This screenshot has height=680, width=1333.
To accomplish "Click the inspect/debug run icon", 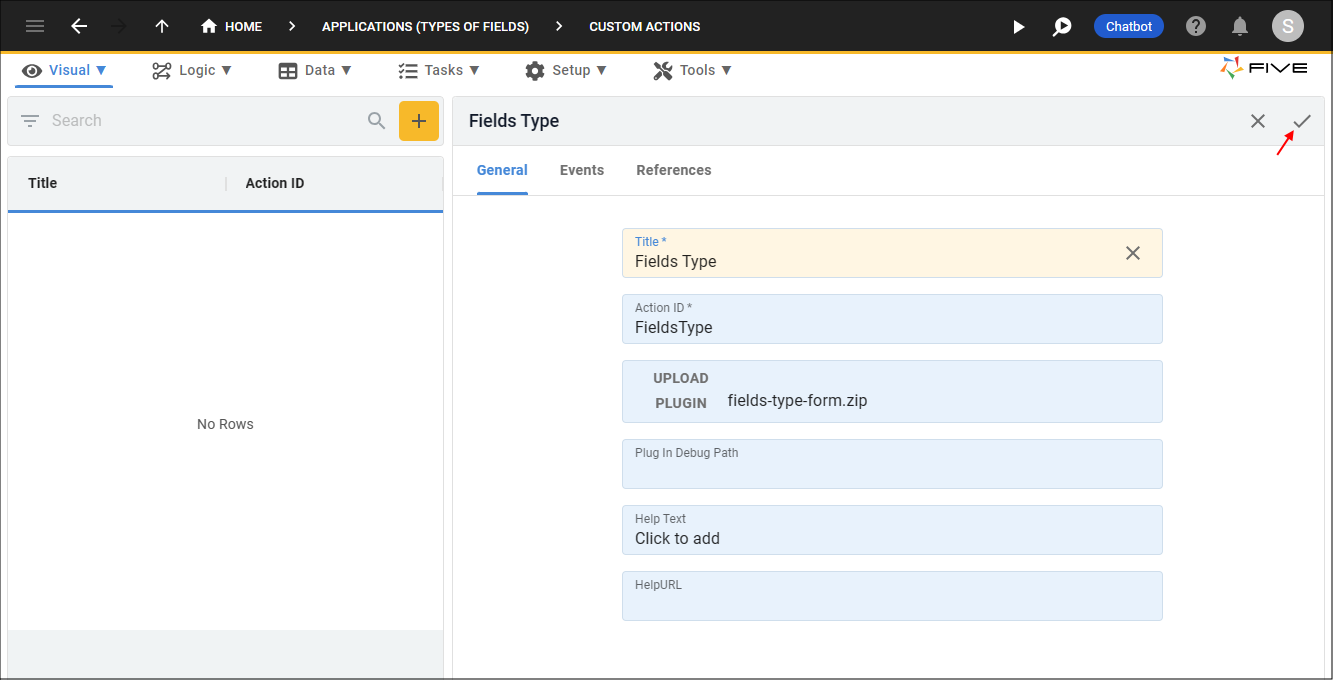I will pyautogui.click(x=1062, y=27).
